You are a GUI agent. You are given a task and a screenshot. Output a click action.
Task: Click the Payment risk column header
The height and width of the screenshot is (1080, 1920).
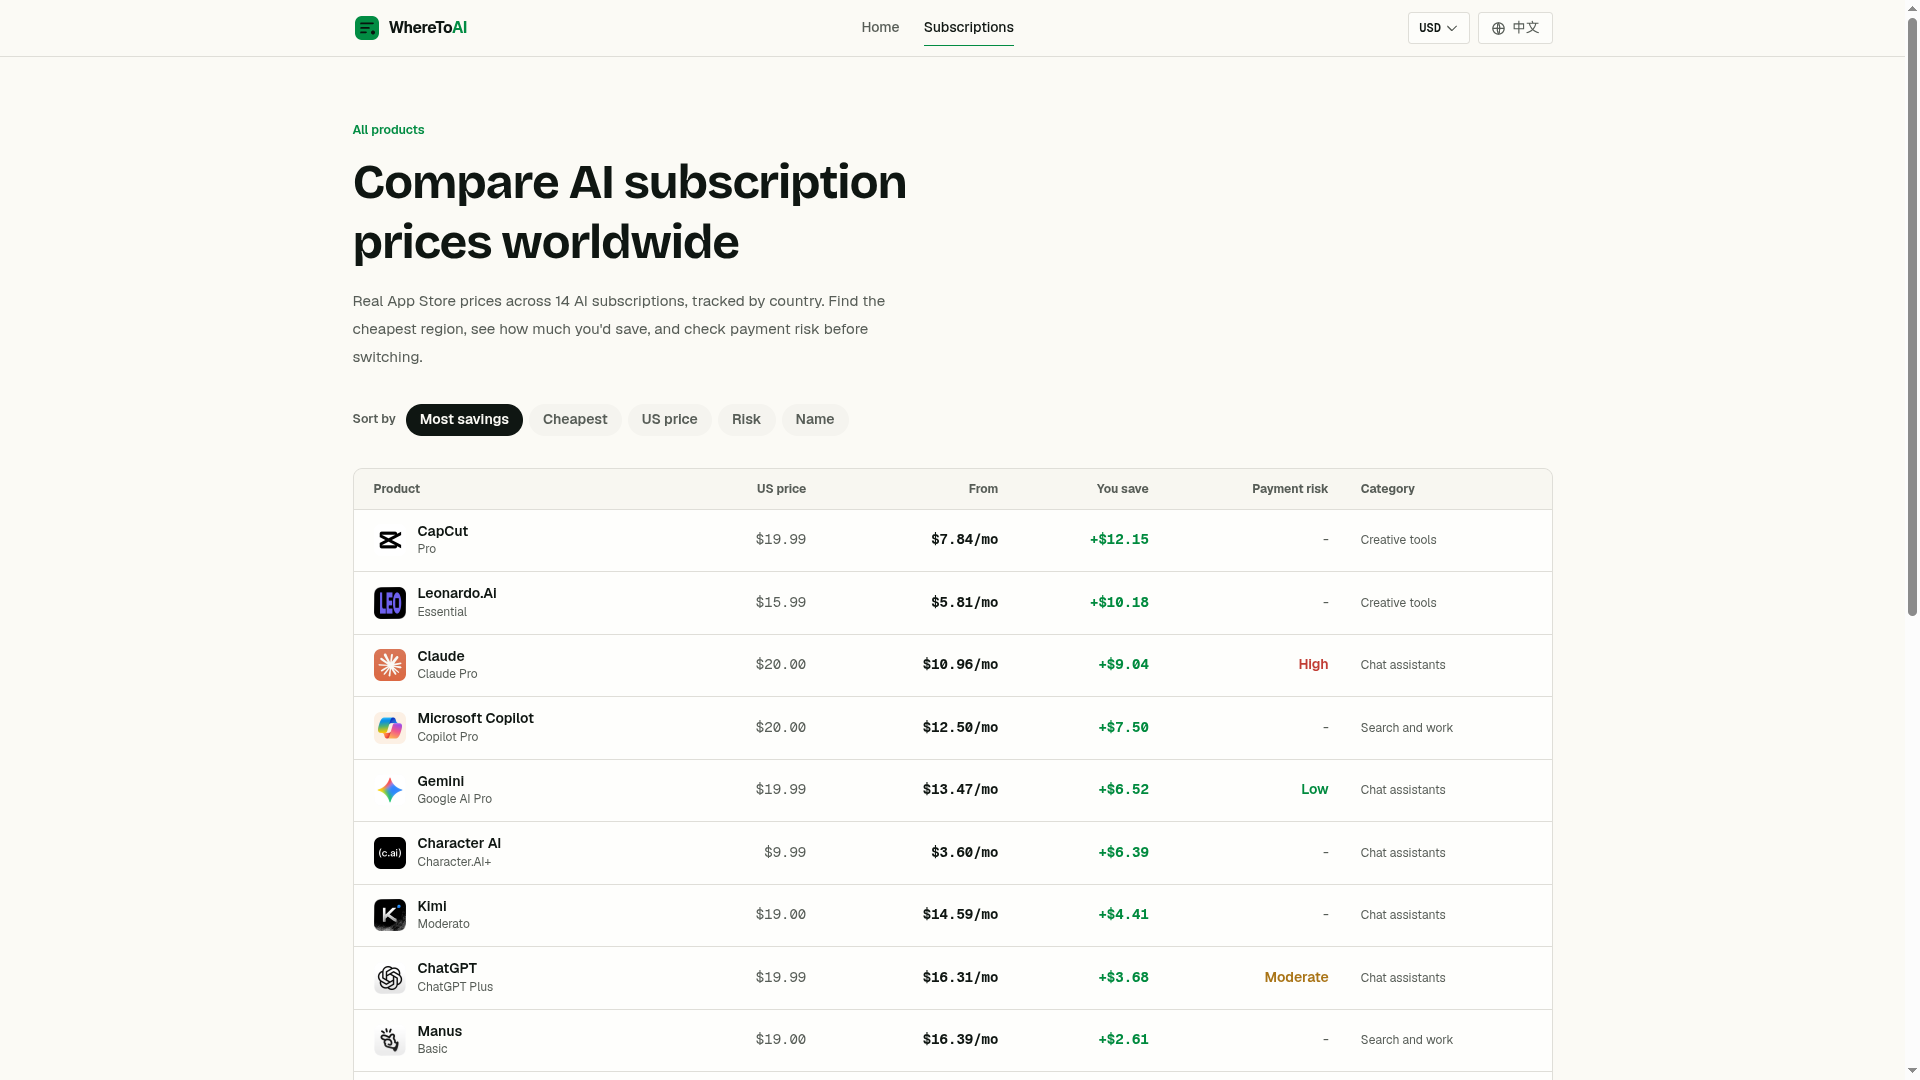coord(1290,489)
